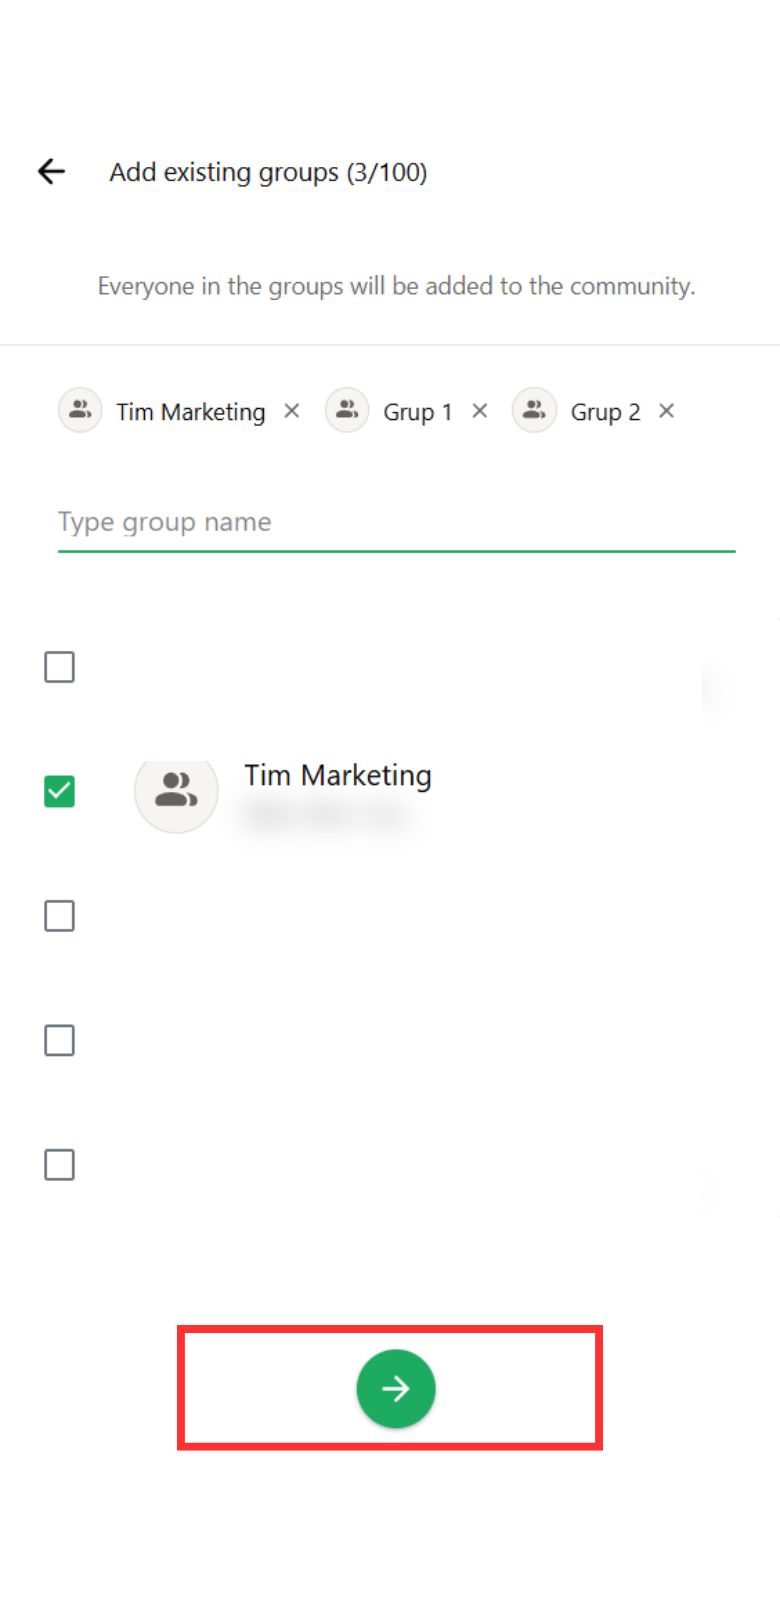Select the Tim Marketing name in list
Screen dimensions: 780x1600
coord(338,776)
